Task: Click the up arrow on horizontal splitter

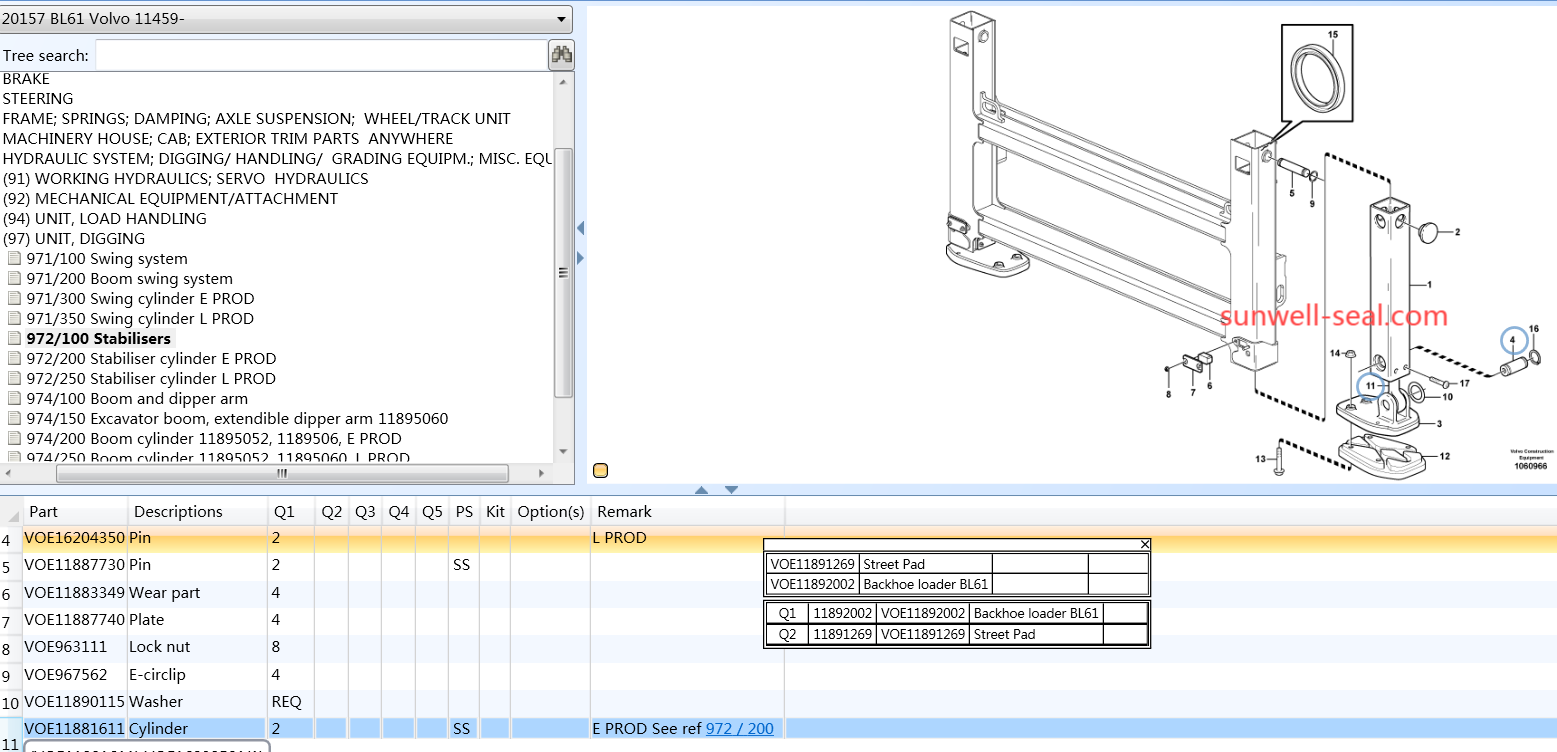Action: pyautogui.click(x=701, y=490)
